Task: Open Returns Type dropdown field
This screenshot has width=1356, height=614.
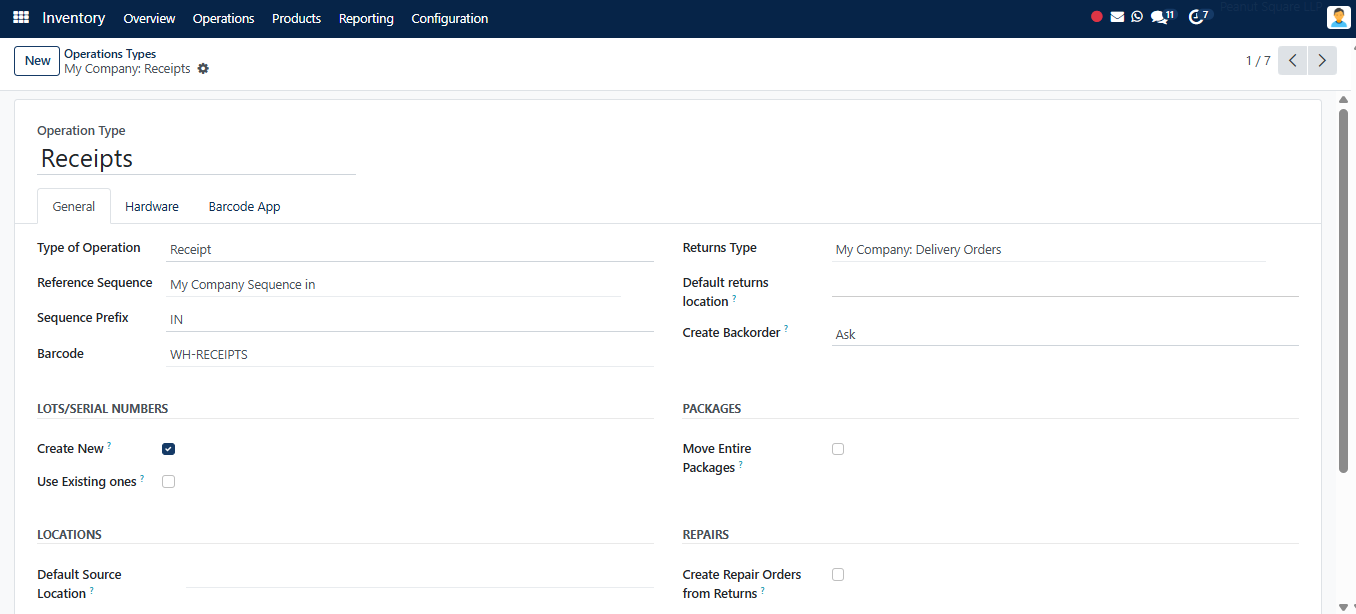Action: 1049,250
